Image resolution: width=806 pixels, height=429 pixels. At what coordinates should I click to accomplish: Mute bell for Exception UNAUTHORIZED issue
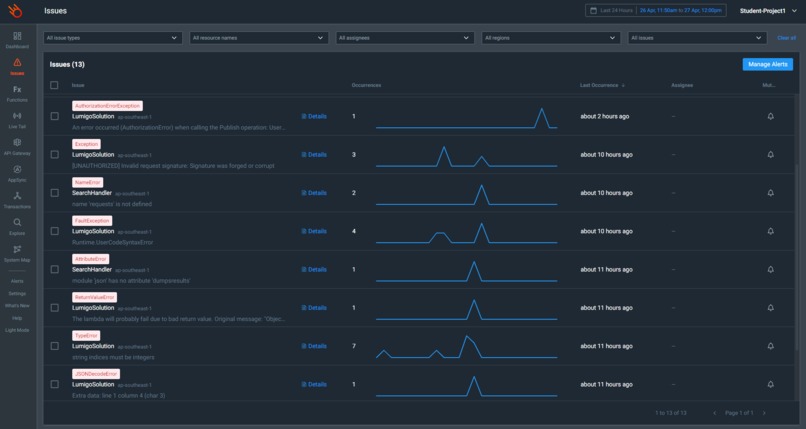771,155
